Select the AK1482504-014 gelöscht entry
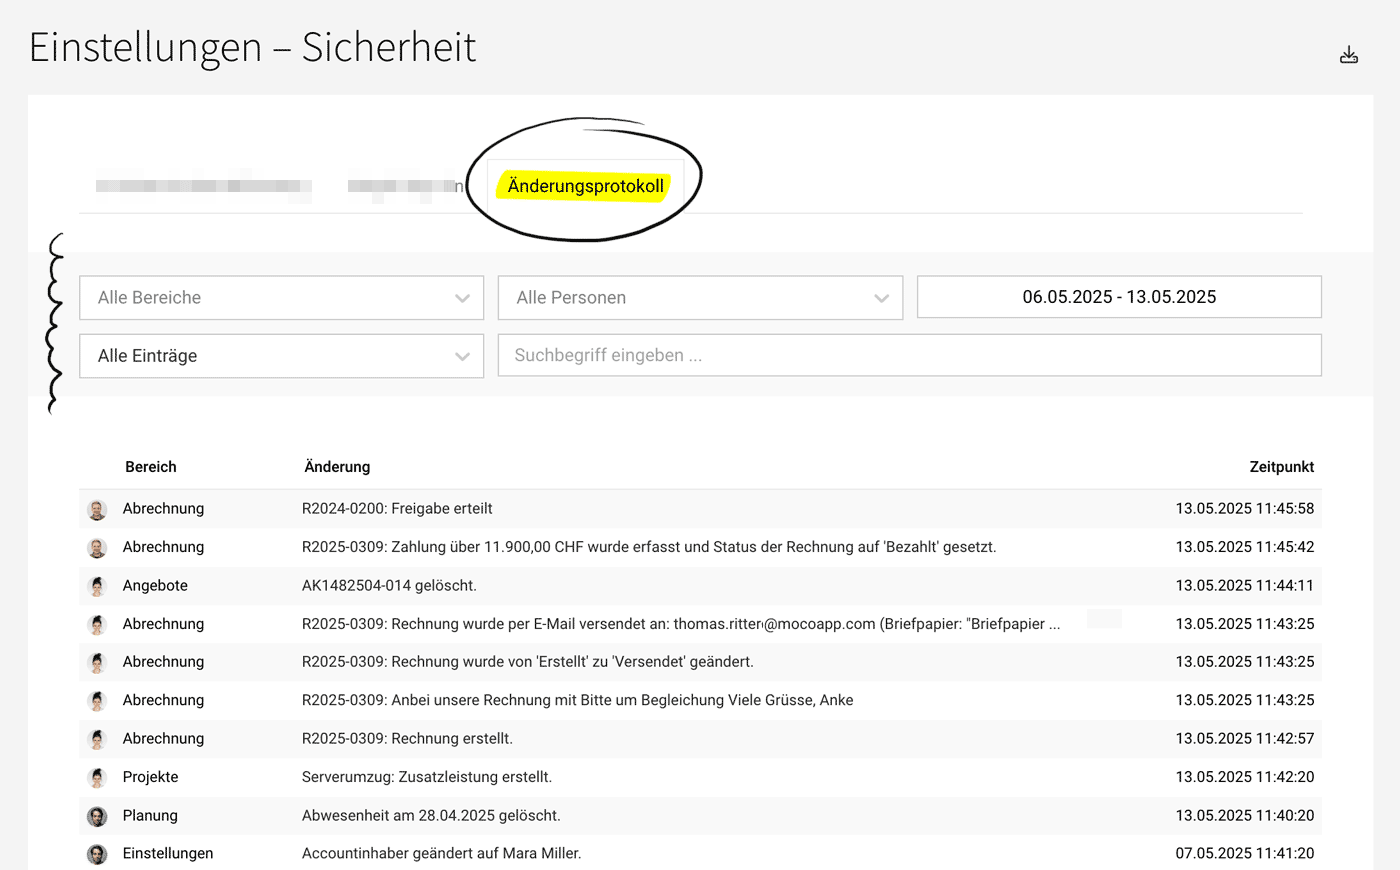 pyautogui.click(x=389, y=586)
